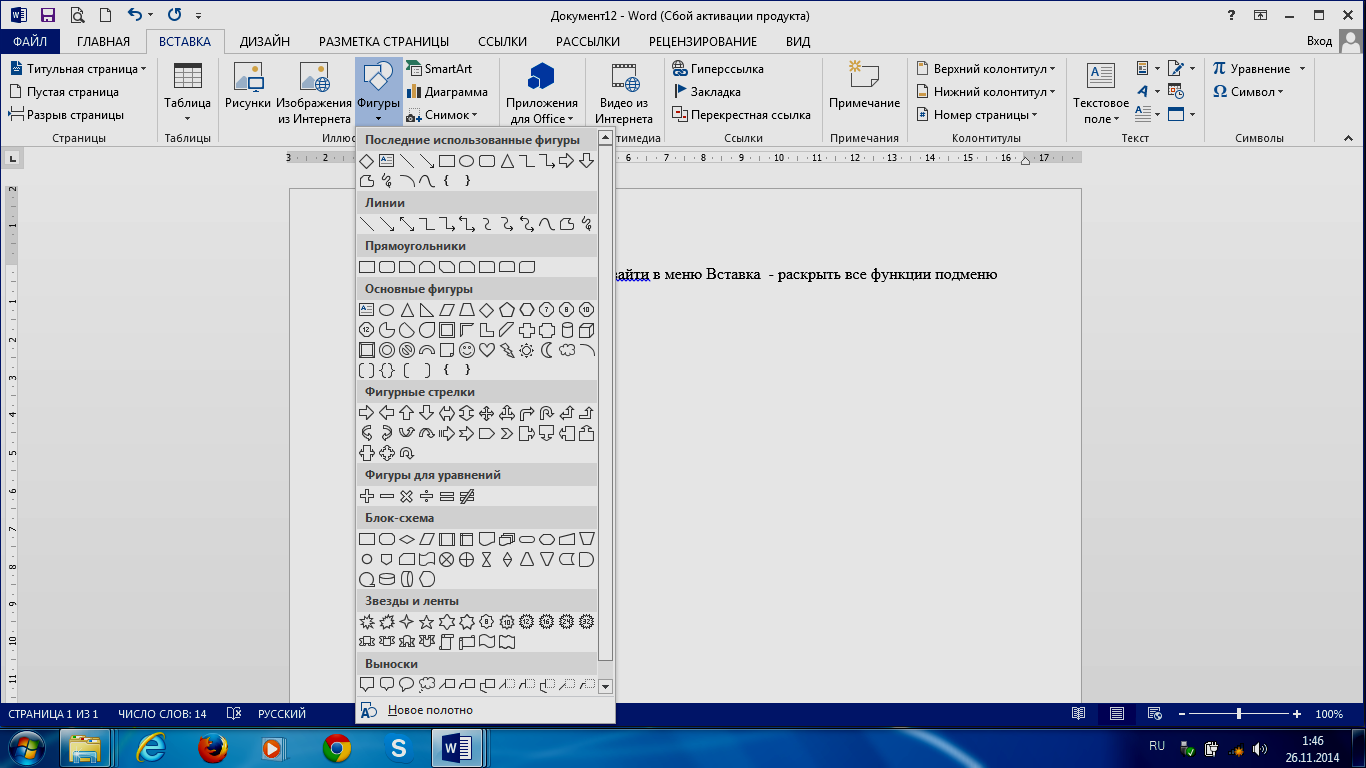Insert a SmartArt graphic
The image size is (1366, 768).
tap(438, 69)
